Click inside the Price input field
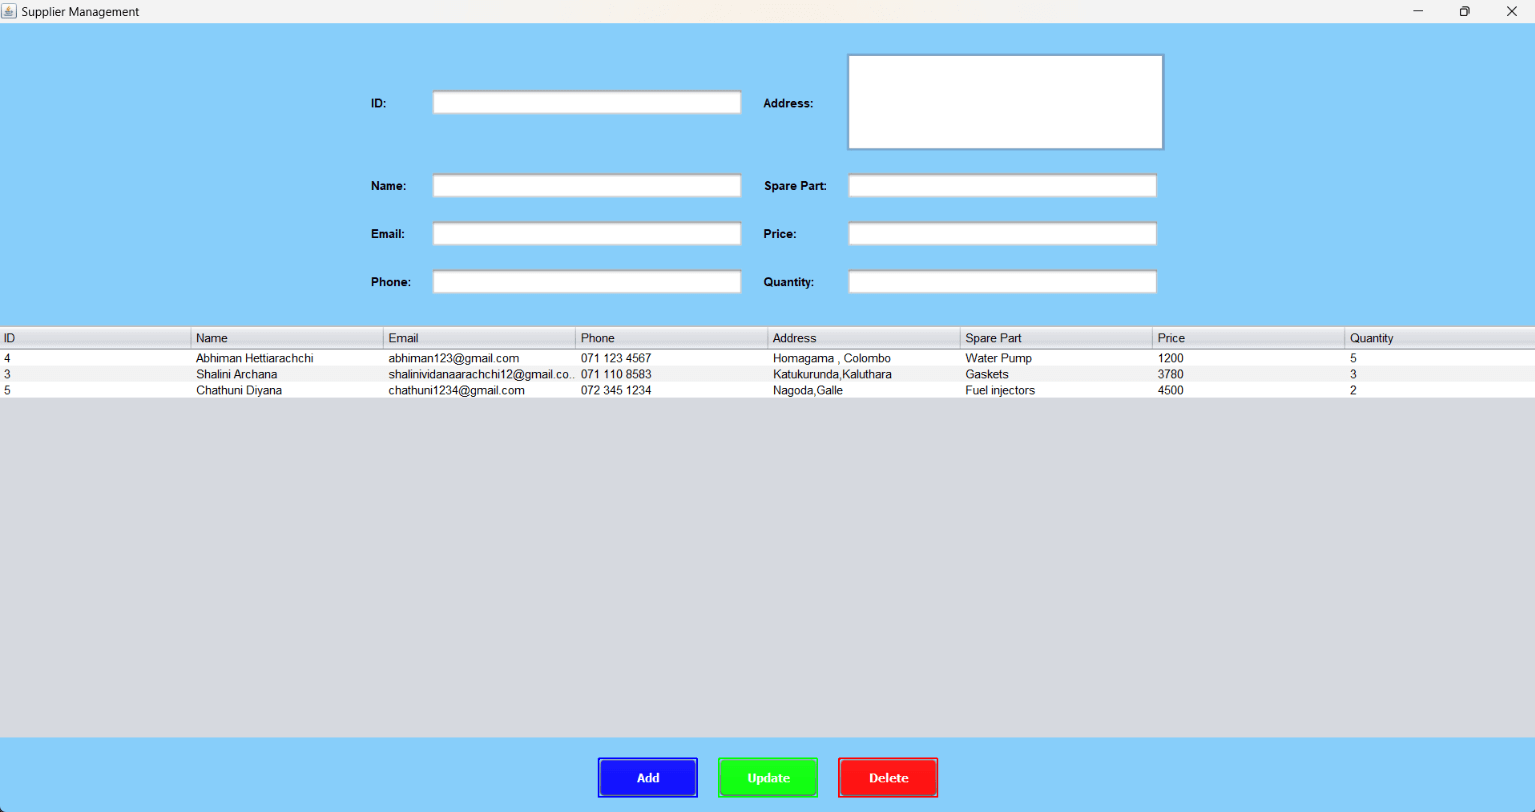Image resolution: width=1535 pixels, height=812 pixels. [x=1001, y=233]
